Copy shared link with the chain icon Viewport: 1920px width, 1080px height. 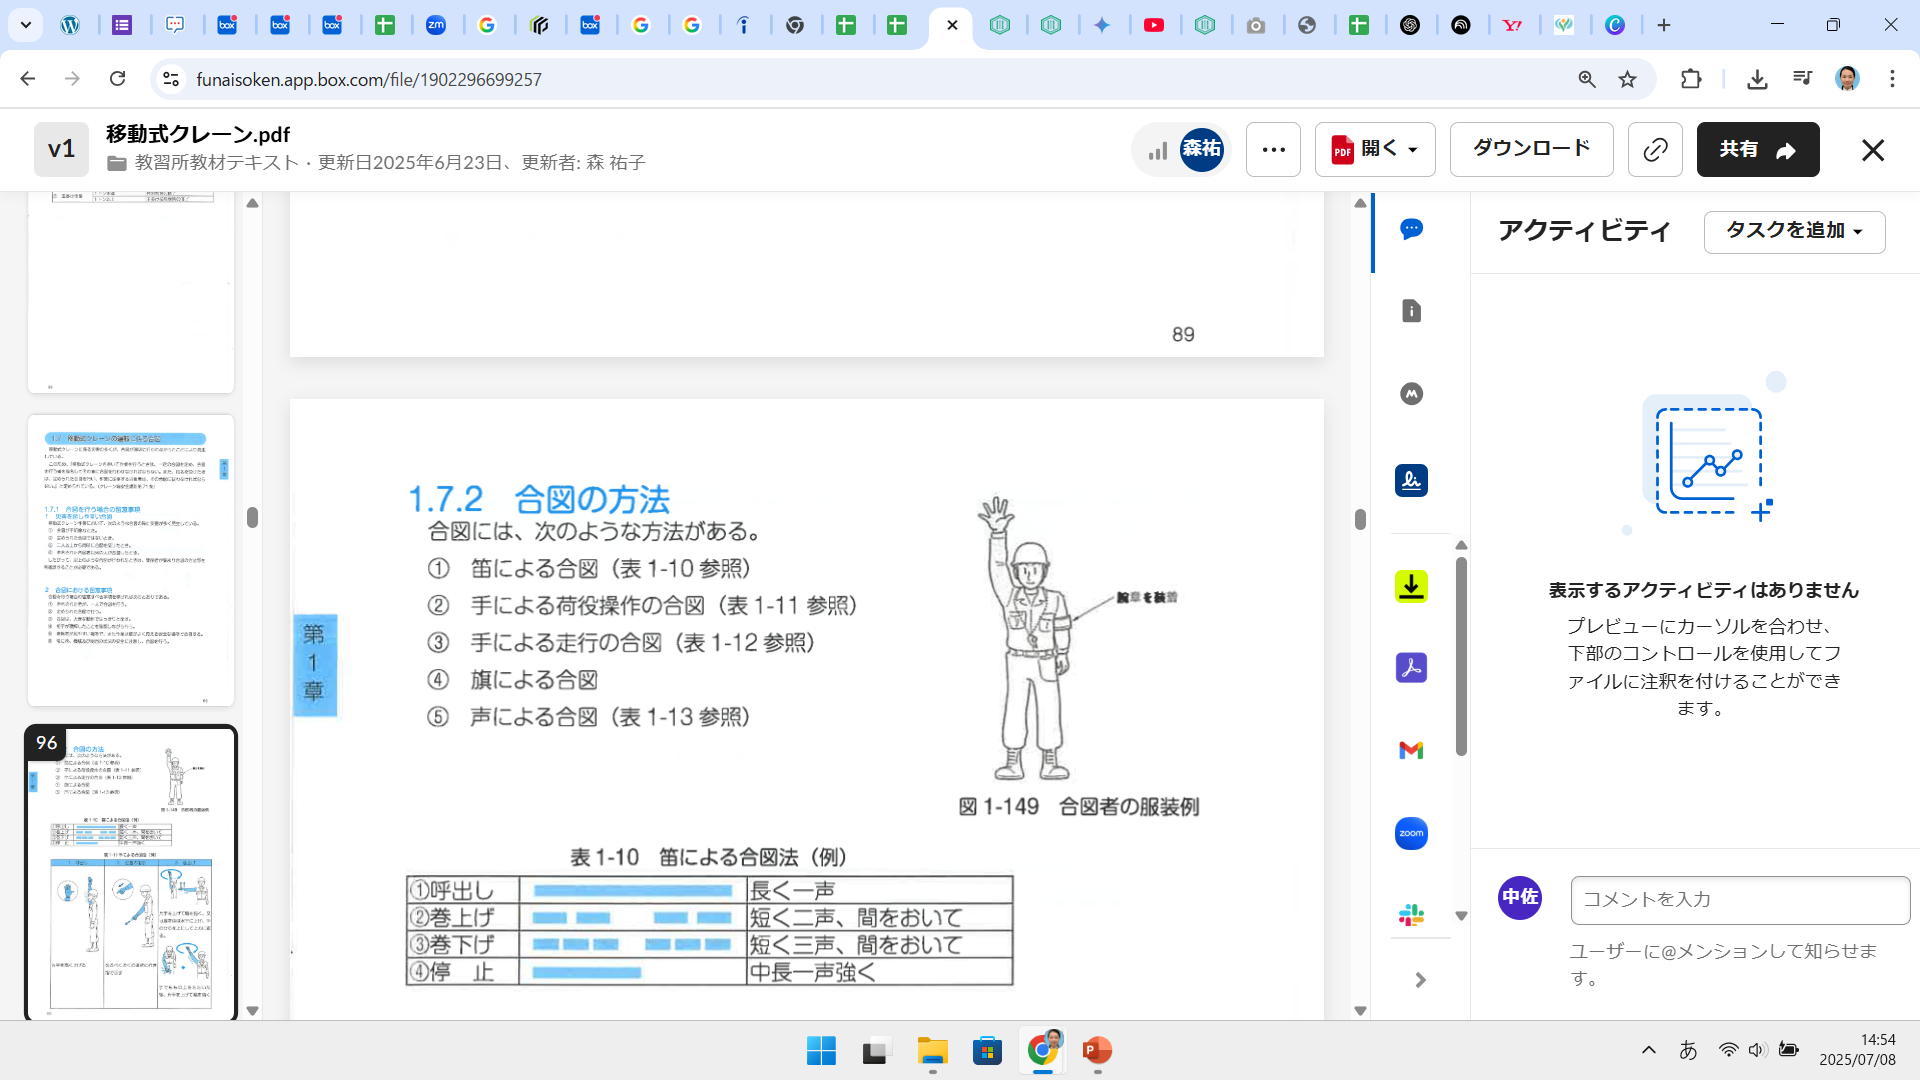[1655, 150]
